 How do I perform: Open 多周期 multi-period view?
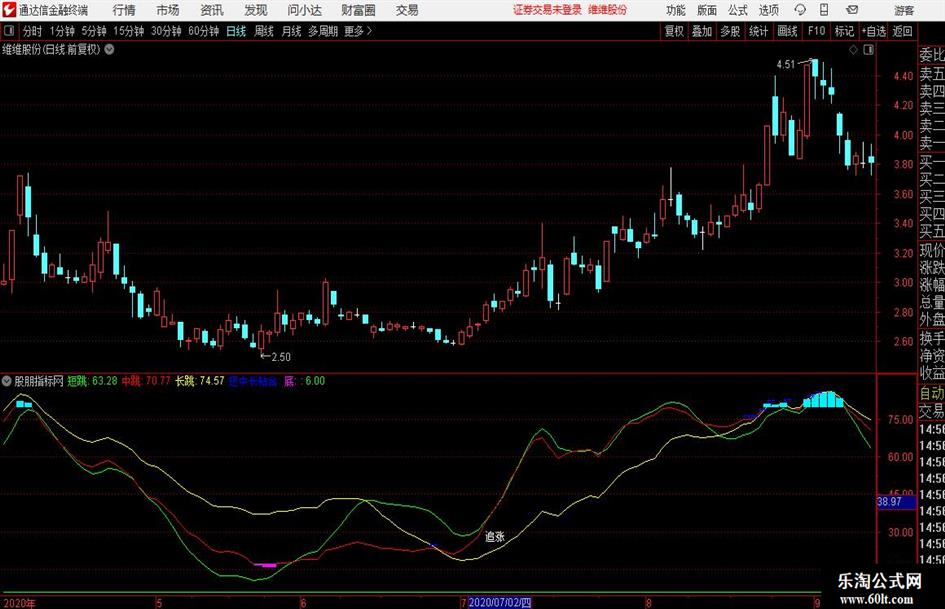[x=323, y=31]
